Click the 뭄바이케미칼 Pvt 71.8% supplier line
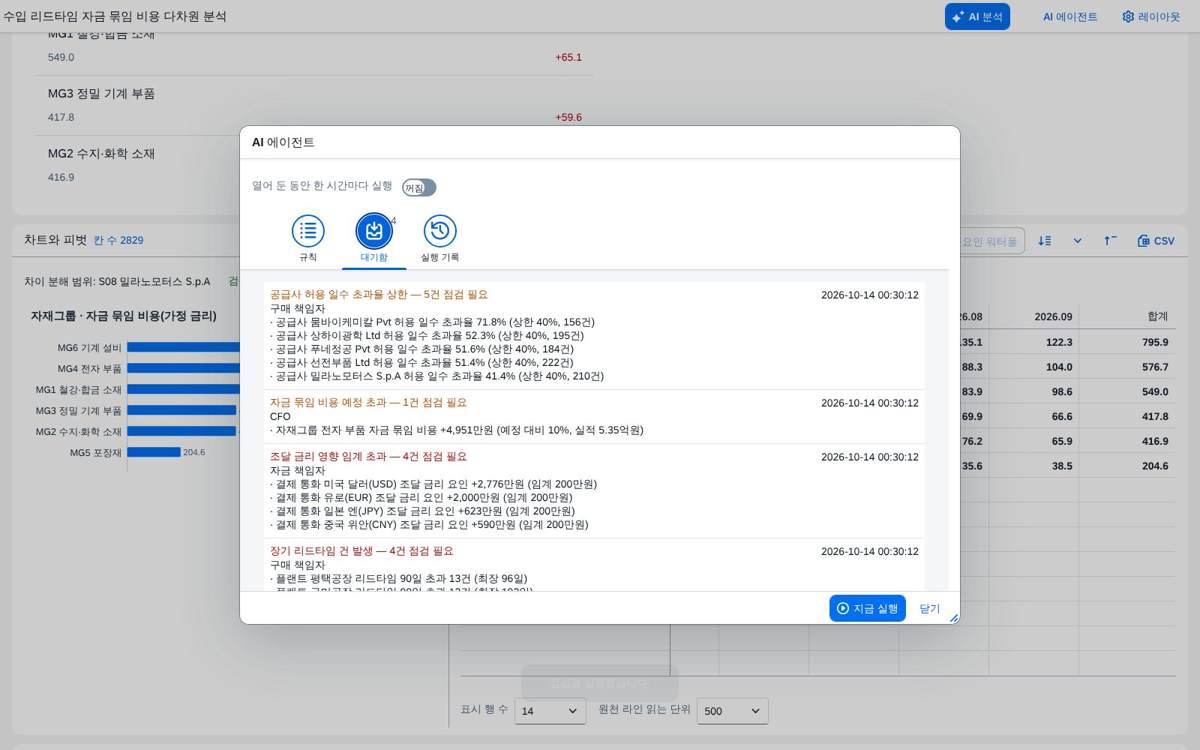Image resolution: width=1200 pixels, height=750 pixels. click(x=432, y=322)
